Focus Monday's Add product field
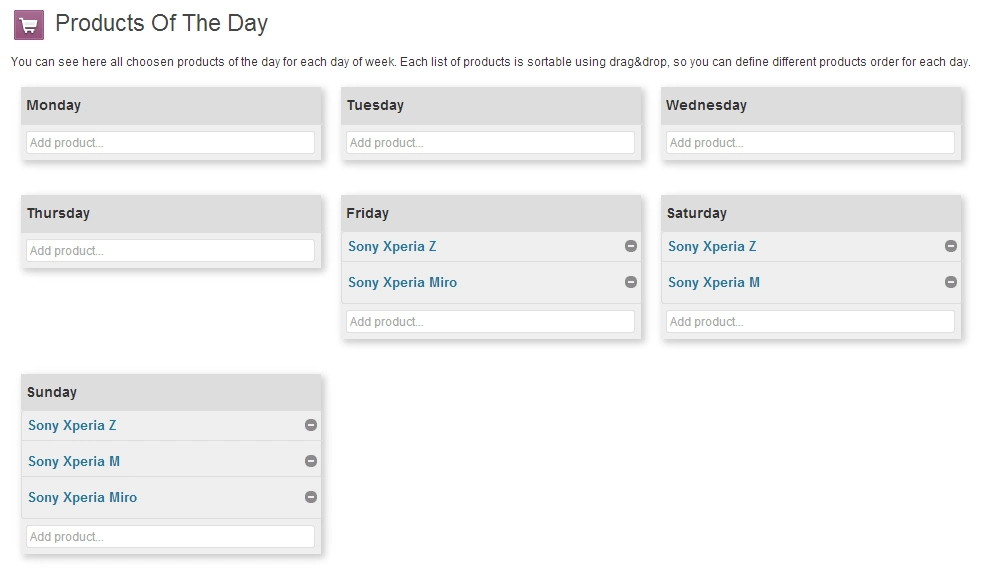The width and height of the screenshot is (985, 576). (170, 143)
